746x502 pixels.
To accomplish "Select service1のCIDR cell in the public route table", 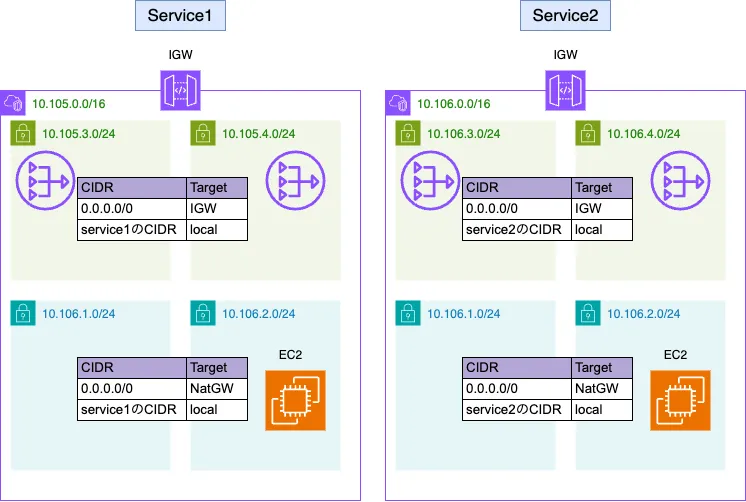I will [132, 229].
